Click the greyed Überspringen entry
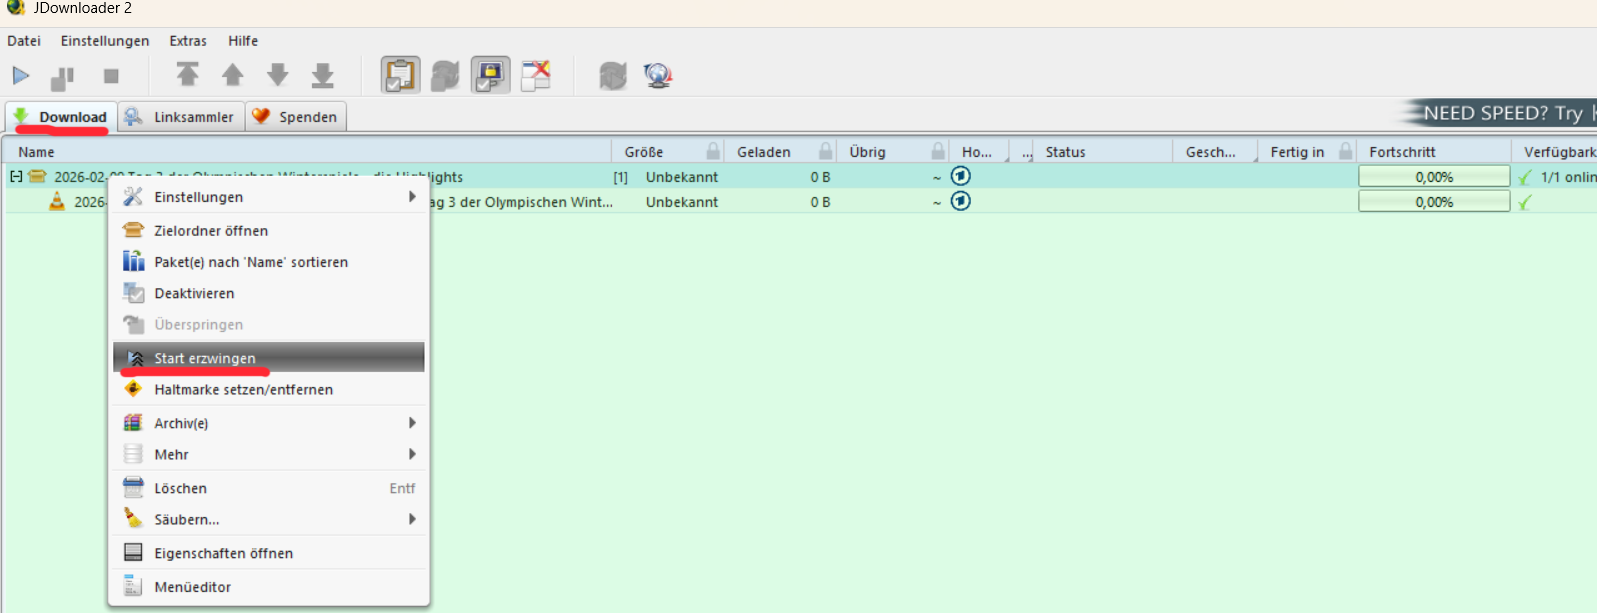 click(269, 325)
